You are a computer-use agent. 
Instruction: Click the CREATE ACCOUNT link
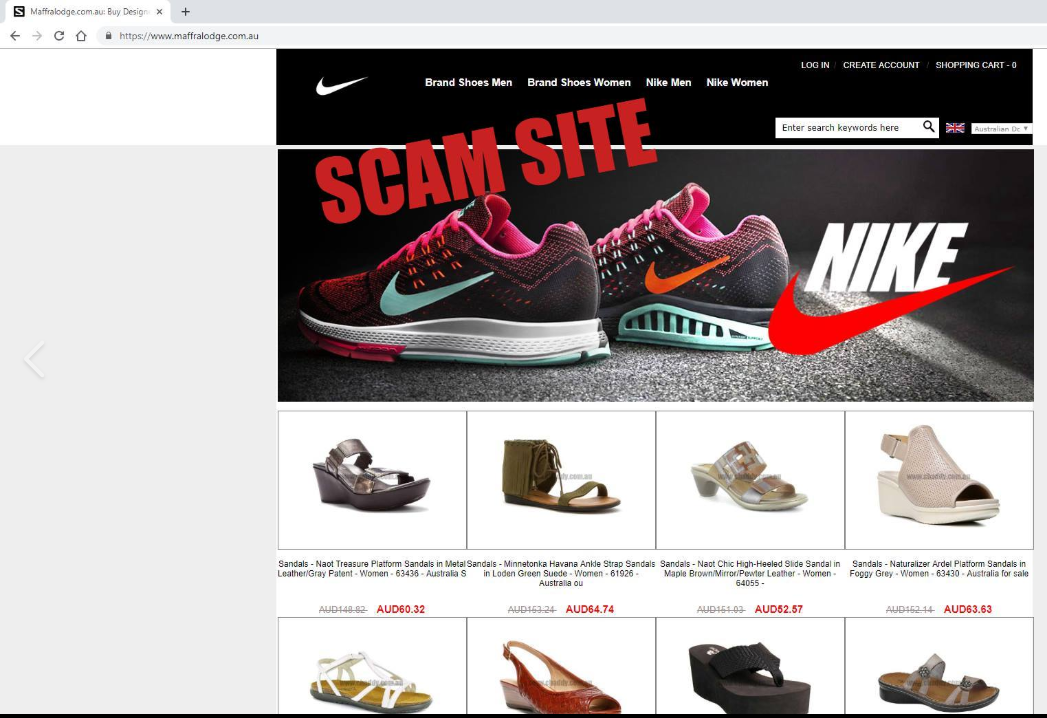pyautogui.click(x=881, y=65)
